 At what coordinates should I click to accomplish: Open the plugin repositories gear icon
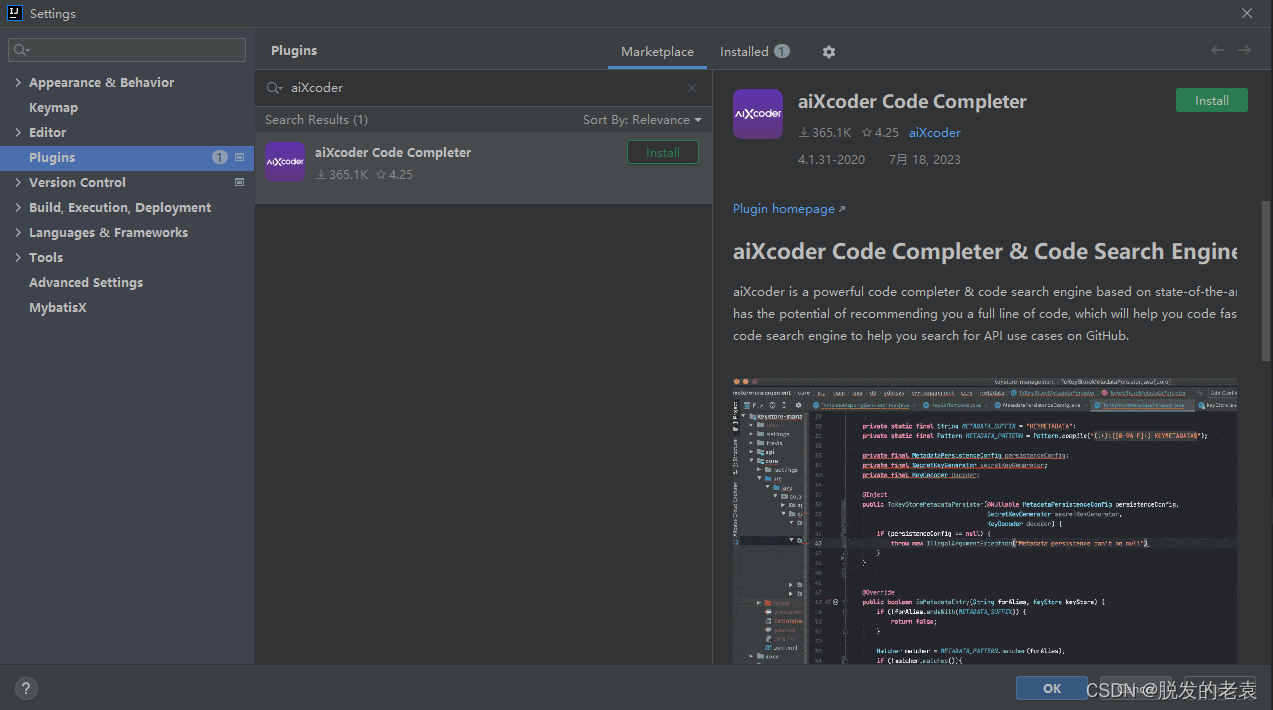pyautogui.click(x=828, y=51)
